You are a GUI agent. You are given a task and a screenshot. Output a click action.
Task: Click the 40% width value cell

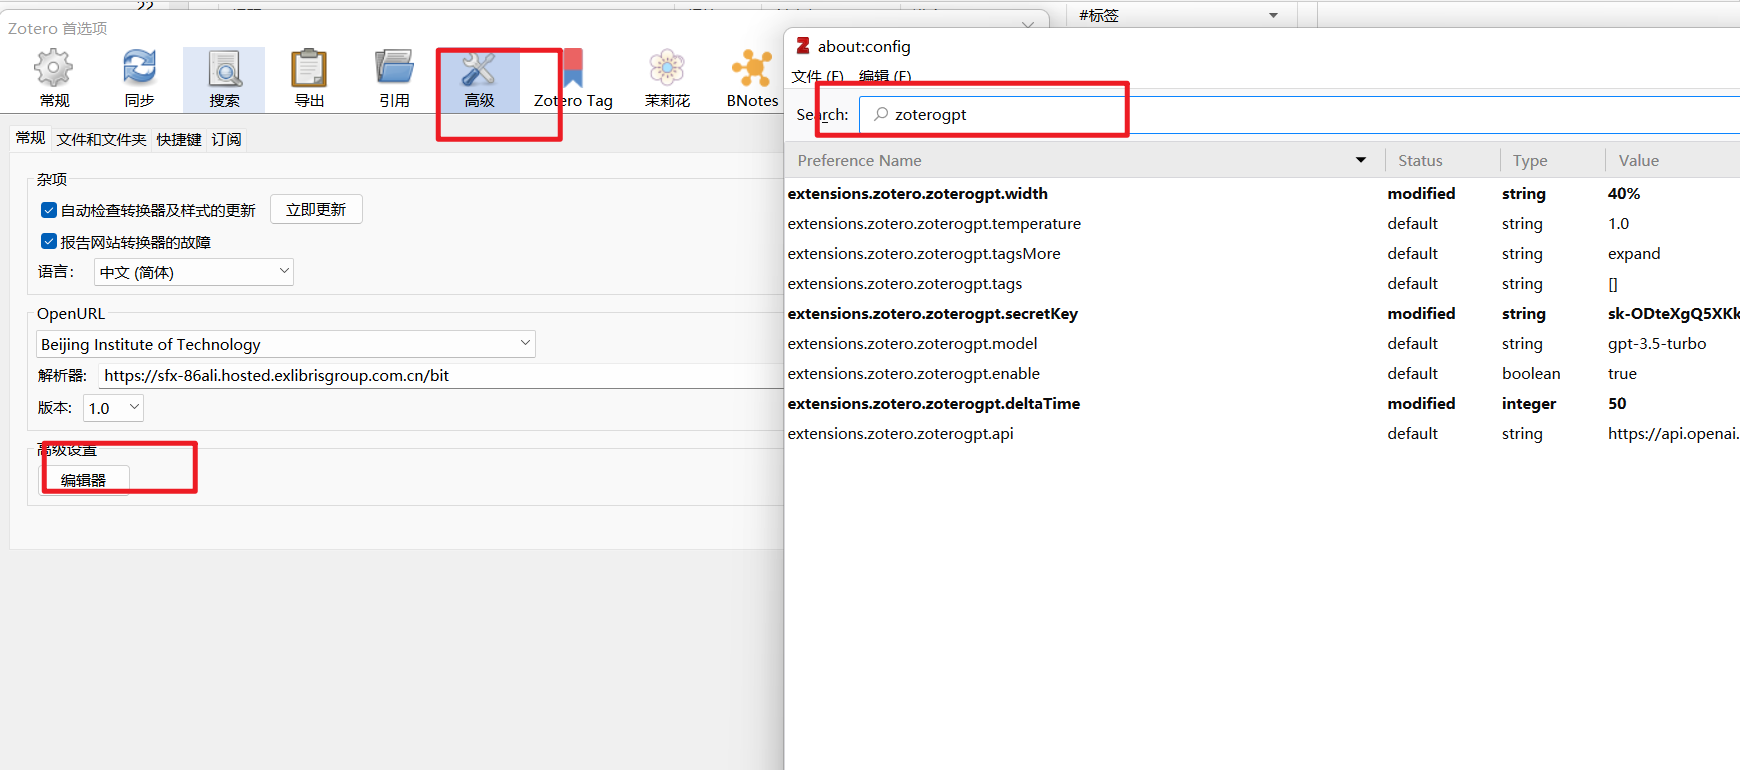pyautogui.click(x=1624, y=193)
